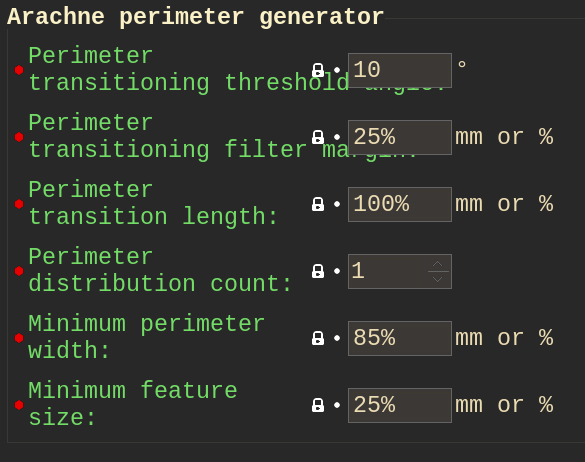Click the lock icon for transitioning threshold angle
Viewport: 585px width, 462px height.
[318, 70]
